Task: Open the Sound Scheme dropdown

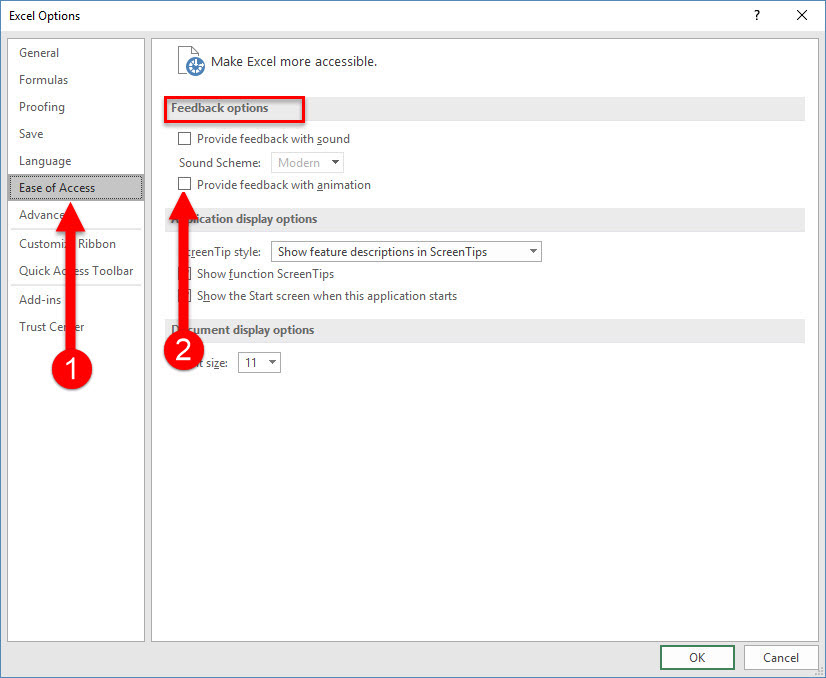Action: pyautogui.click(x=307, y=162)
